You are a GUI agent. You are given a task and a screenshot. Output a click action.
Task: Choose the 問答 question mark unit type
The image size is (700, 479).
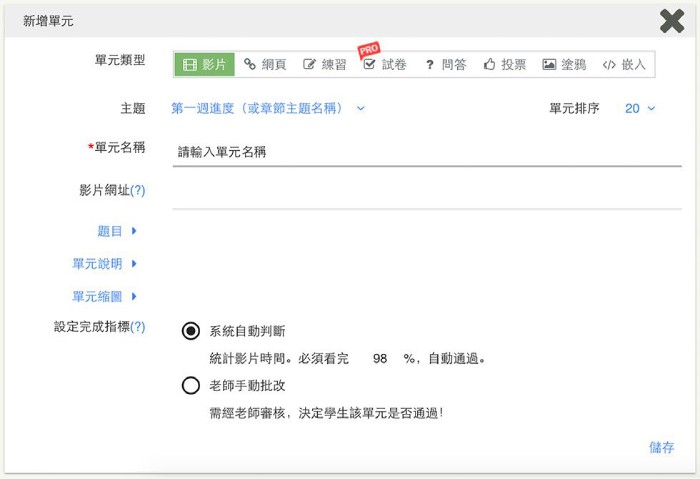(445, 64)
